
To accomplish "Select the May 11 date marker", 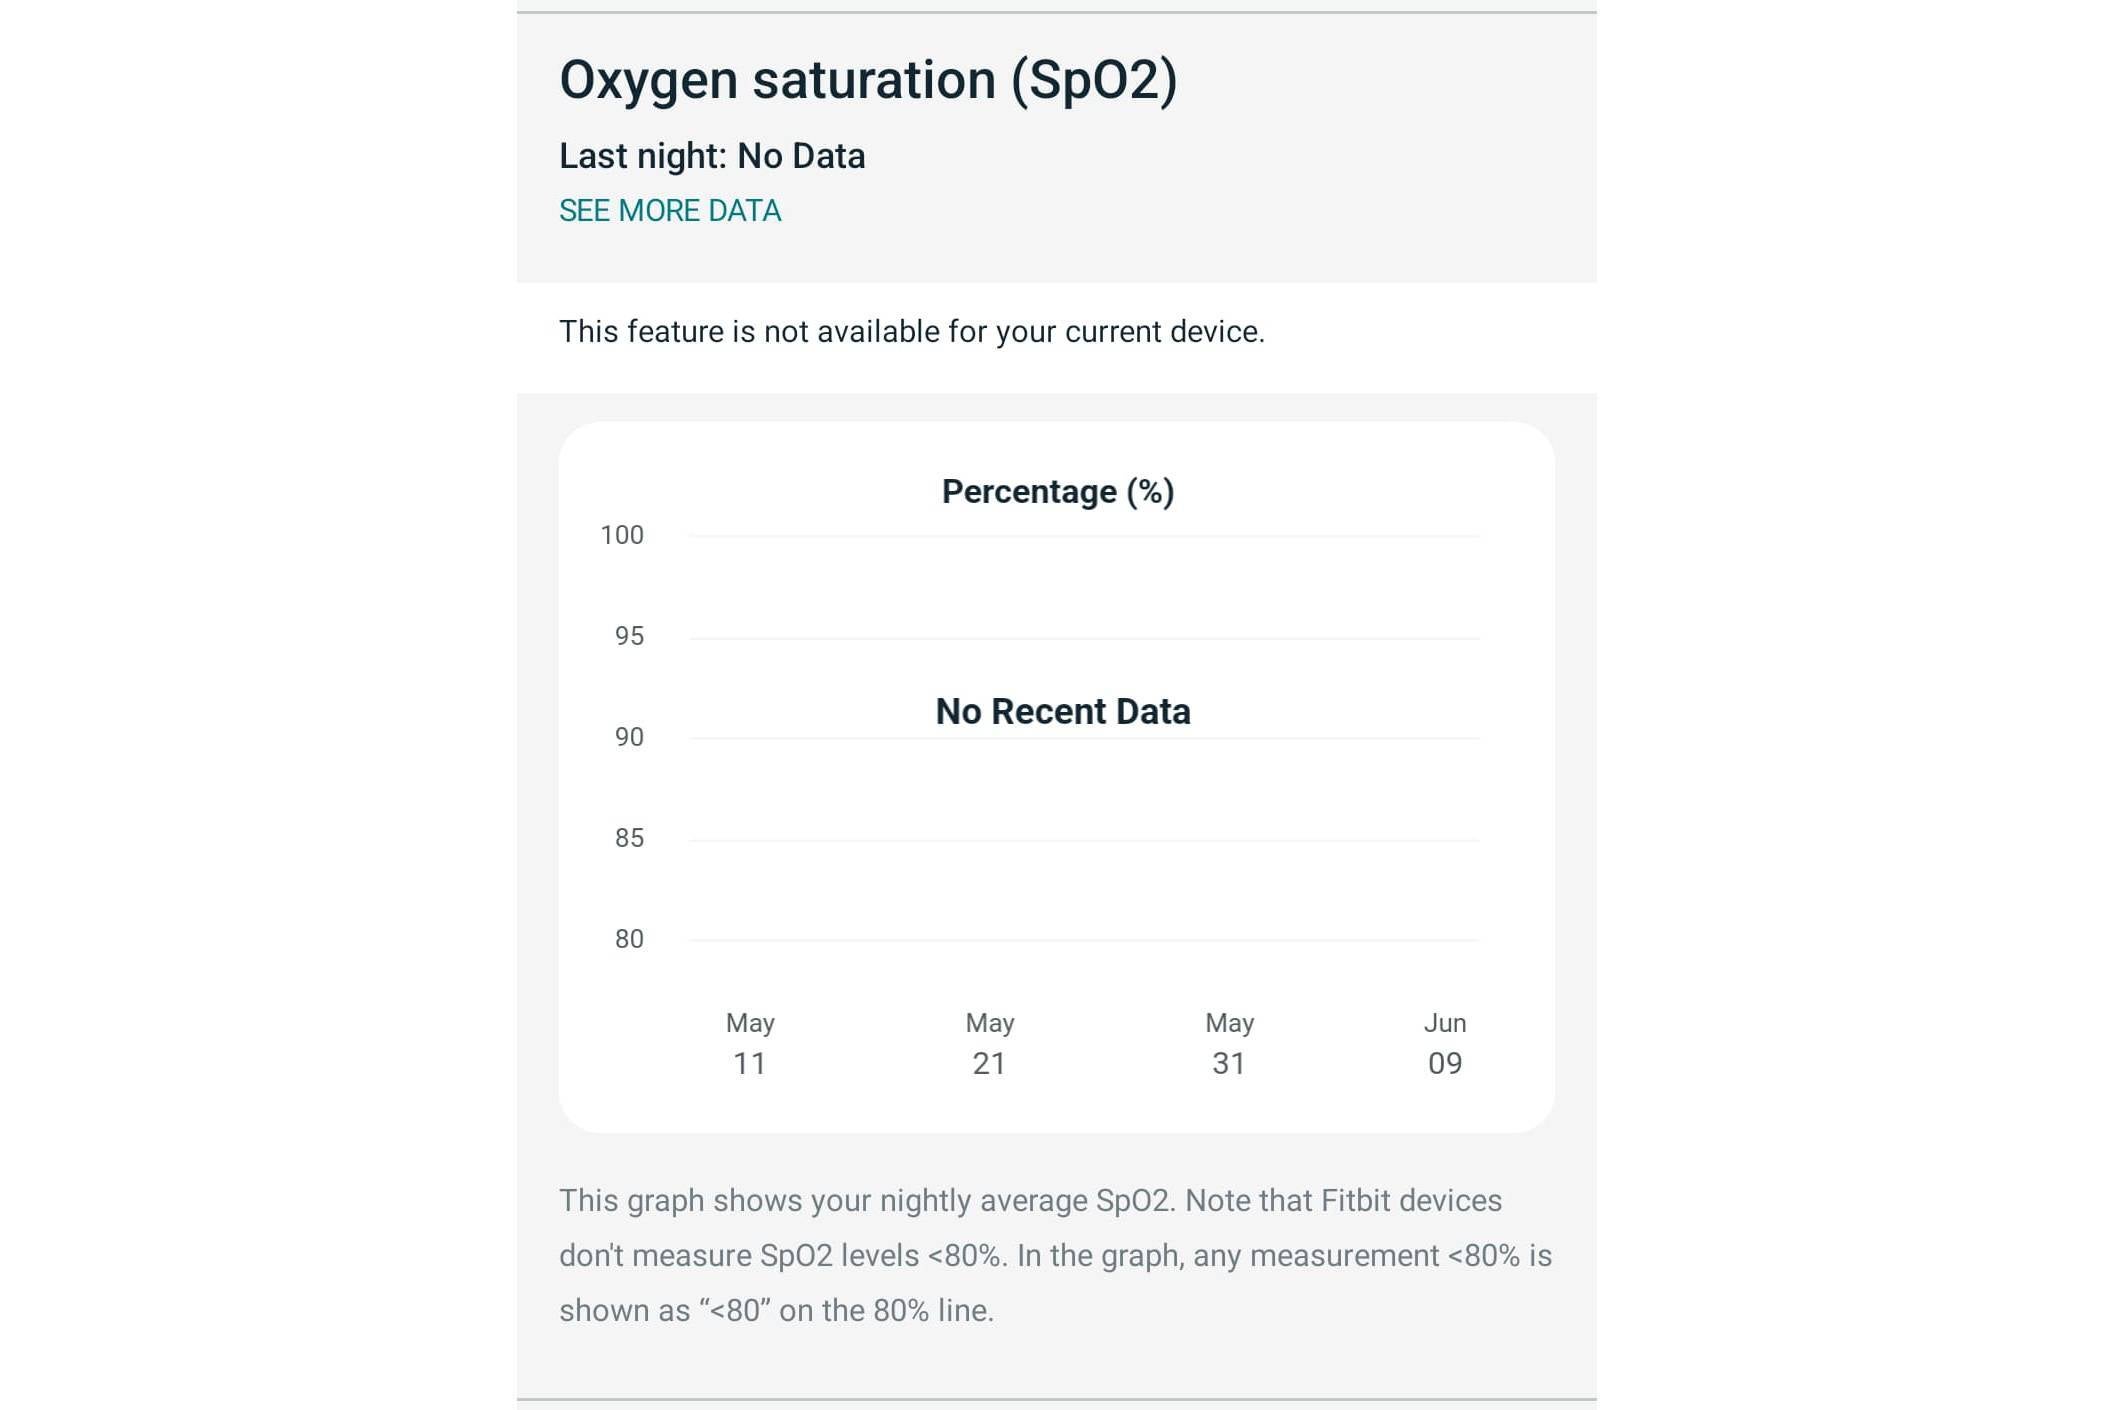I will (x=750, y=1044).
